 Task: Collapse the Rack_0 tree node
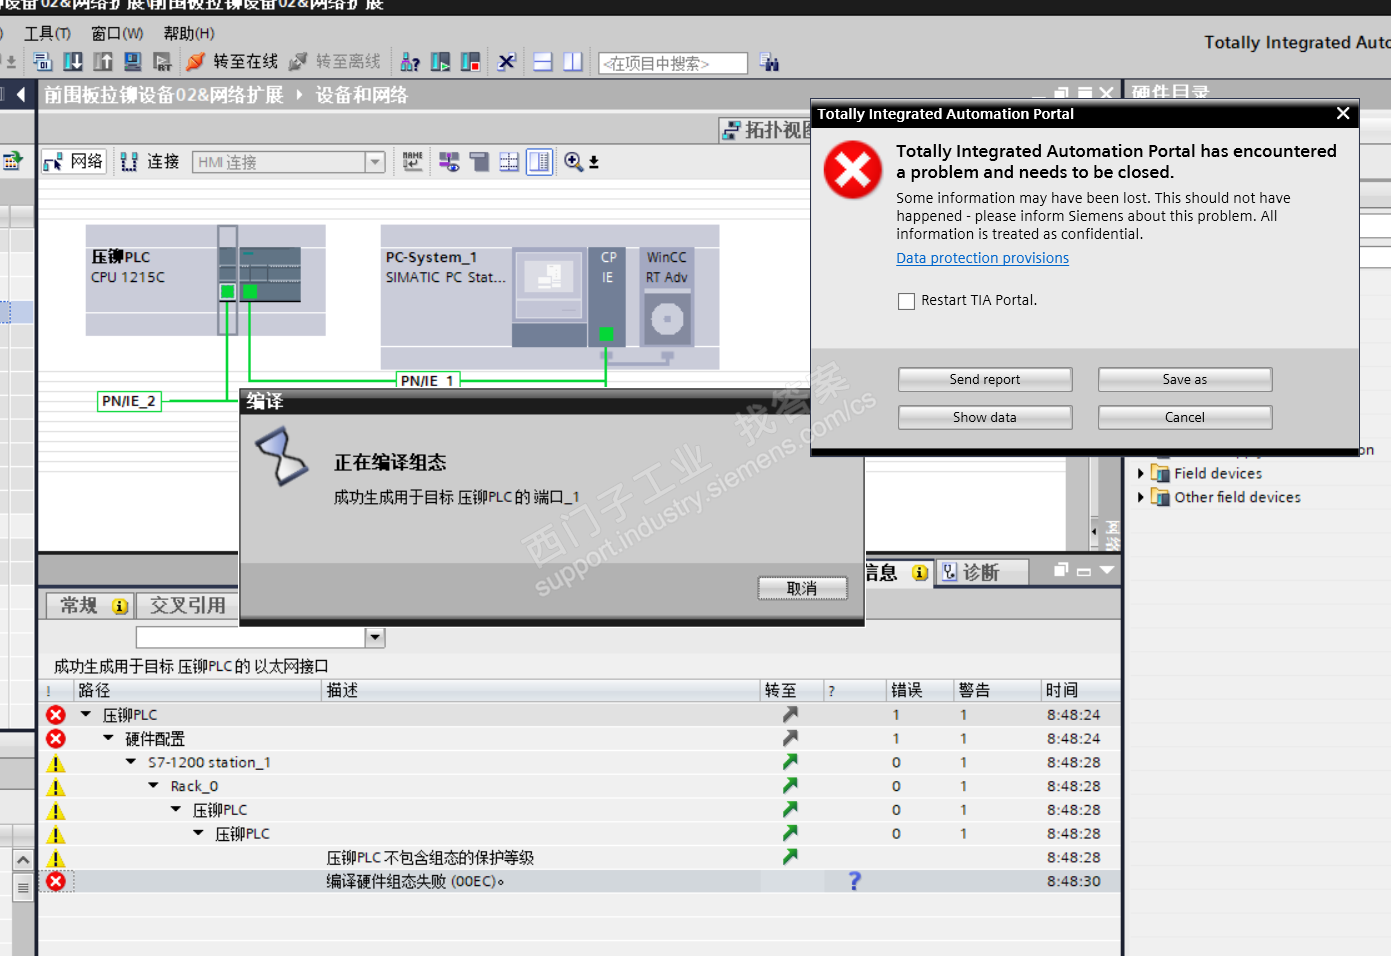pyautogui.click(x=153, y=786)
